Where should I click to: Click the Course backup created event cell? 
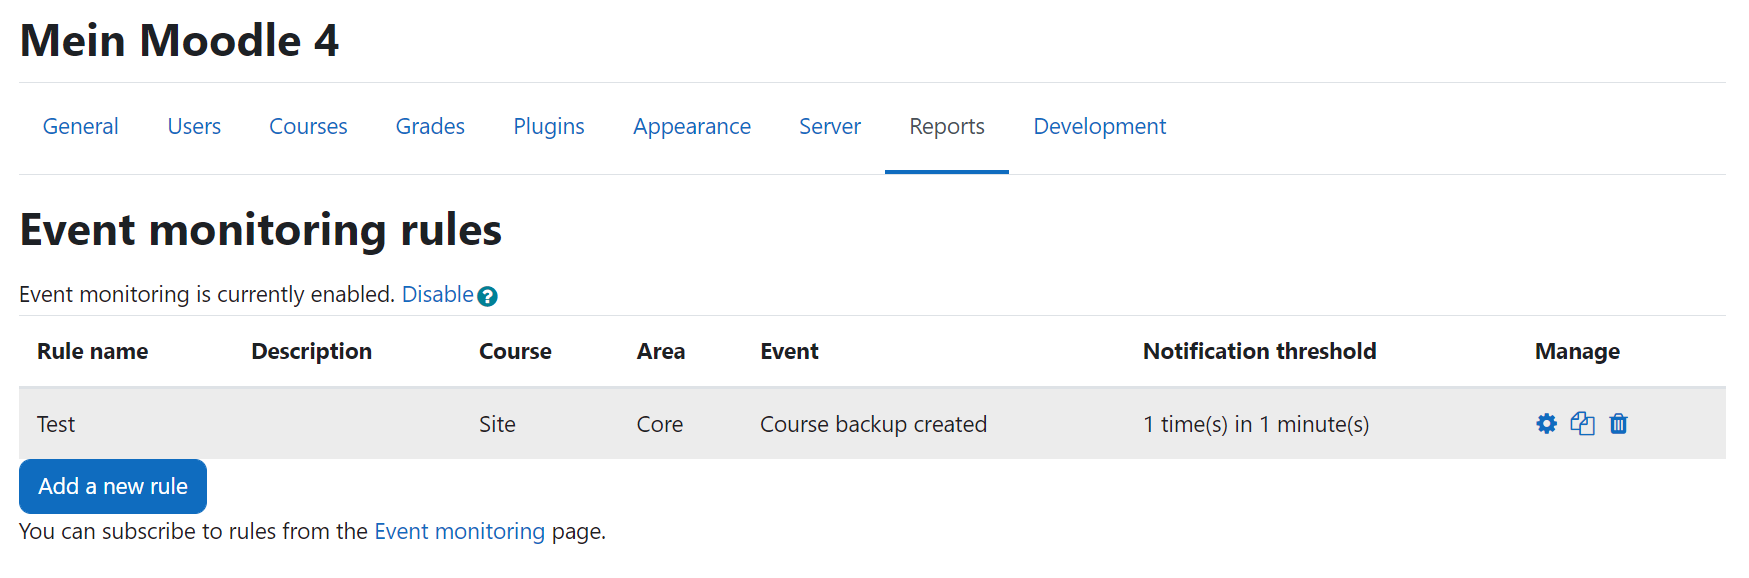coord(873,424)
